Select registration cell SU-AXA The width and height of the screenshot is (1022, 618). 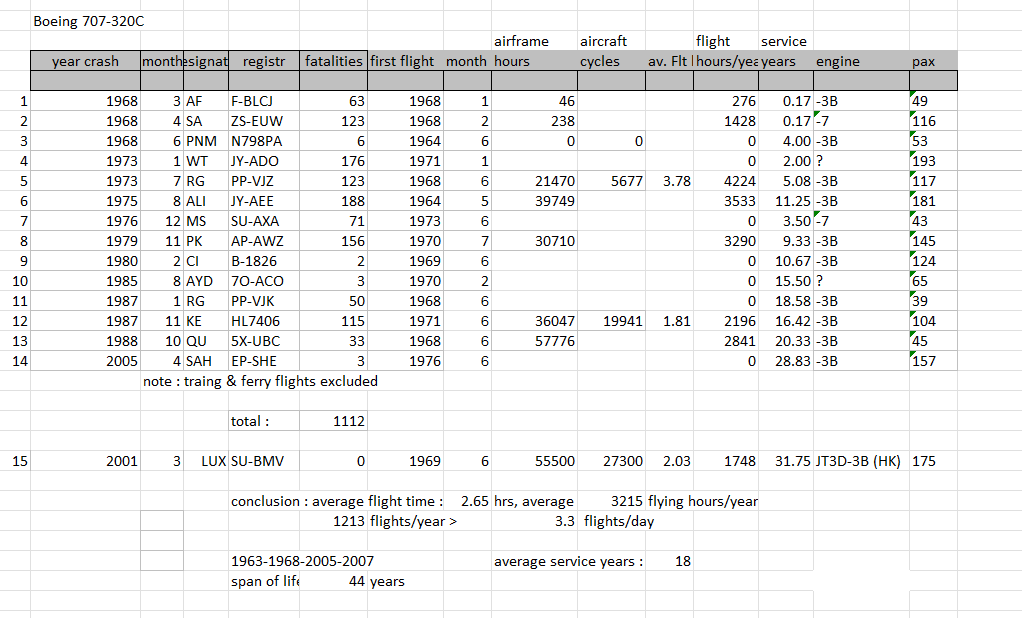[264, 221]
